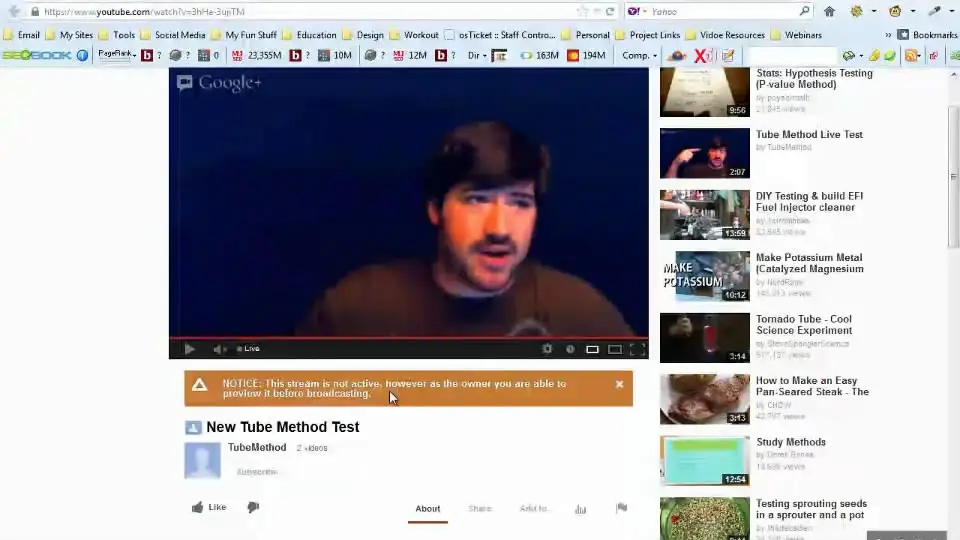Click the SEOBook toolbar logo
Screen dimensions: 960x540
pos(37,55)
